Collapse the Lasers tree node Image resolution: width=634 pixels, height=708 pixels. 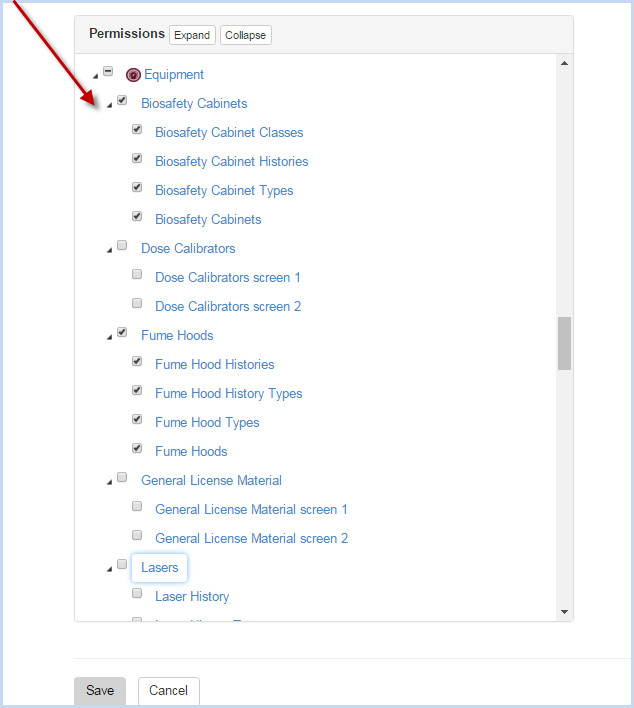coord(109,569)
